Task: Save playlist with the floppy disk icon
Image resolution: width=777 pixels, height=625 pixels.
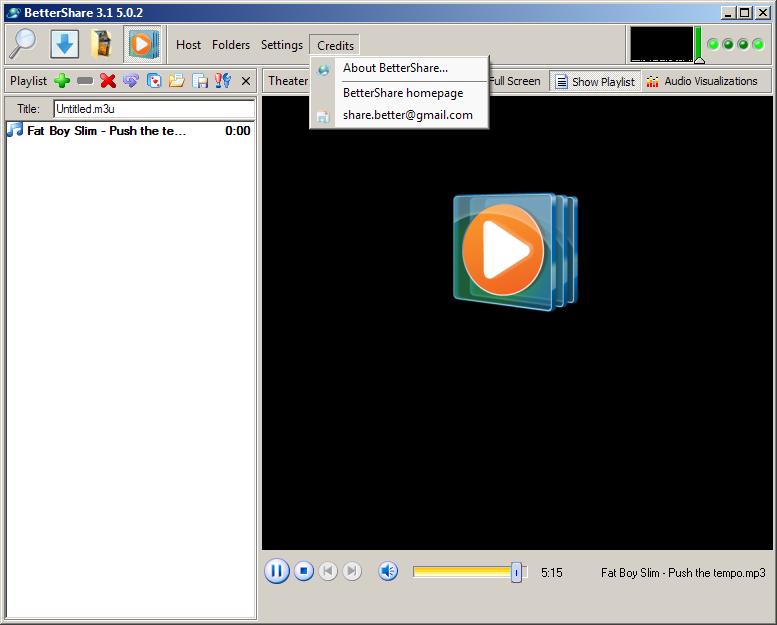Action: coord(200,81)
